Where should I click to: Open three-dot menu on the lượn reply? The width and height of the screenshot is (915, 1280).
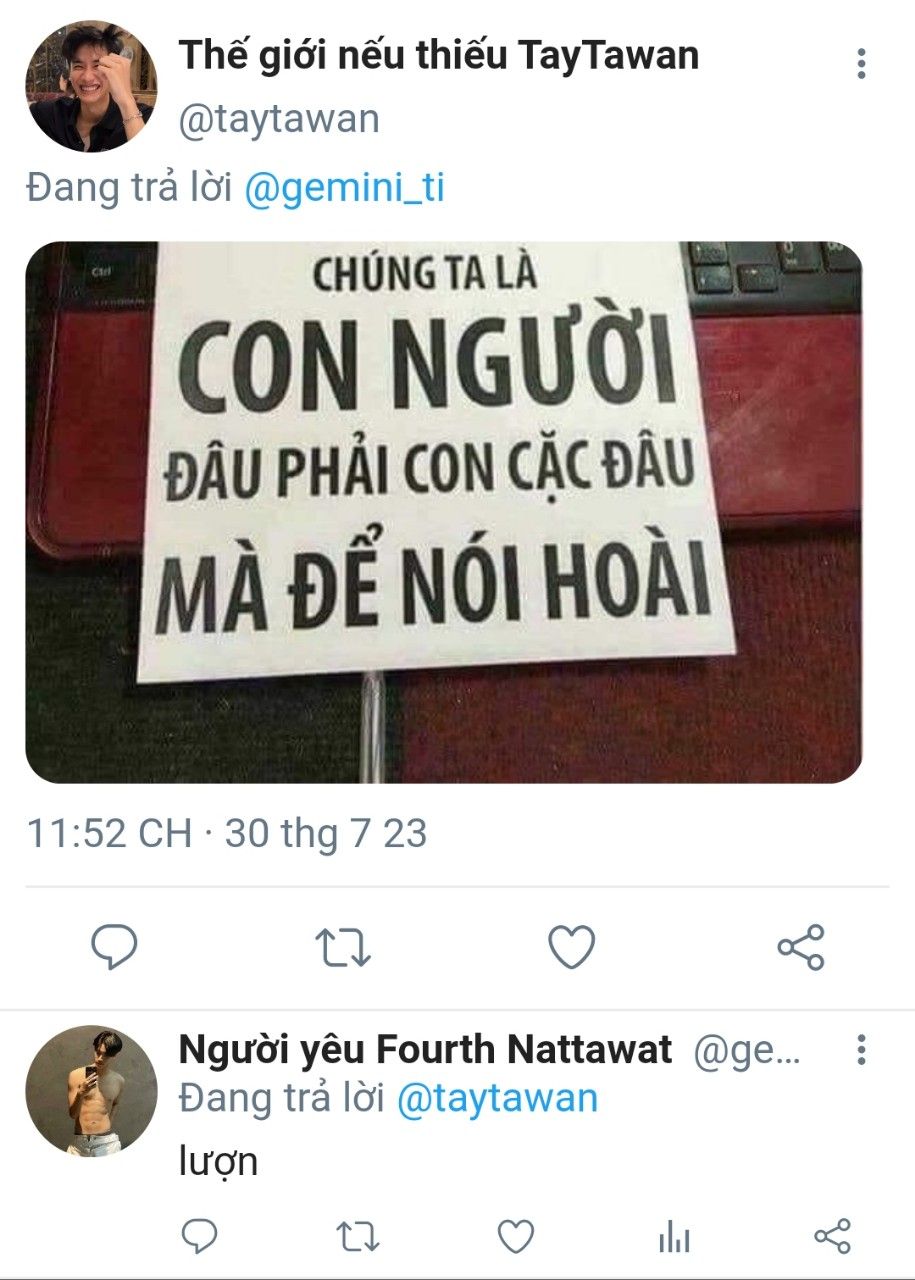[x=861, y=1050]
